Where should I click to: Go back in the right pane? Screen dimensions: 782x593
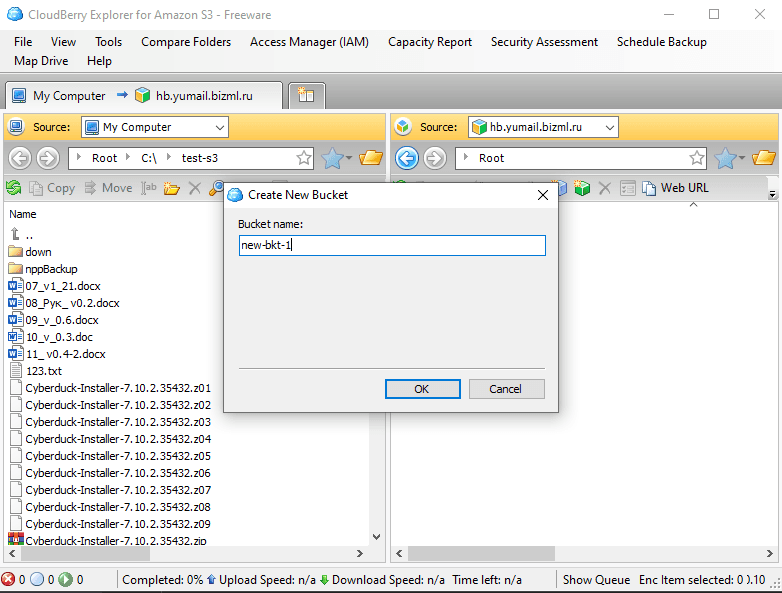[x=407, y=159]
